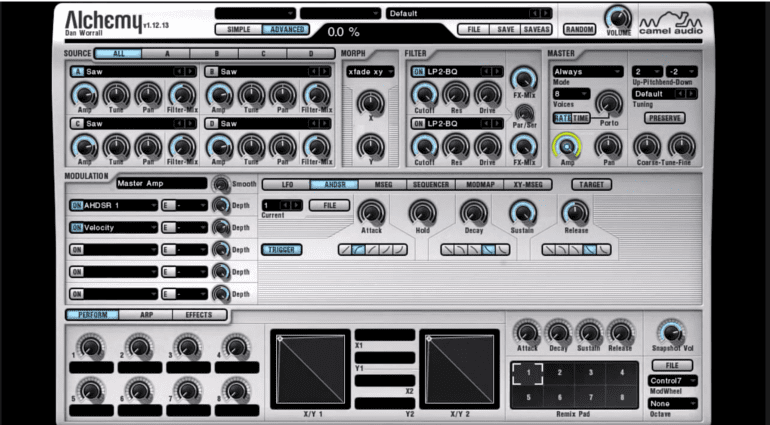Toggle second LP2-BQ filter ON
Screen dimensions: 770x425
pyautogui.click(x=418, y=124)
